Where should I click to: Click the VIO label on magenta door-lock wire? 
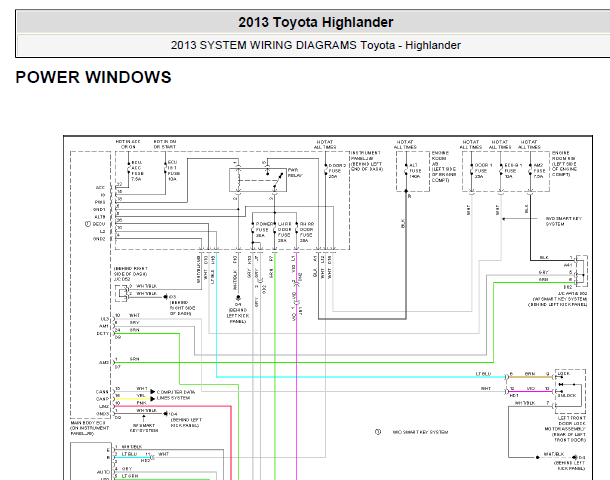pyautogui.click(x=531, y=388)
